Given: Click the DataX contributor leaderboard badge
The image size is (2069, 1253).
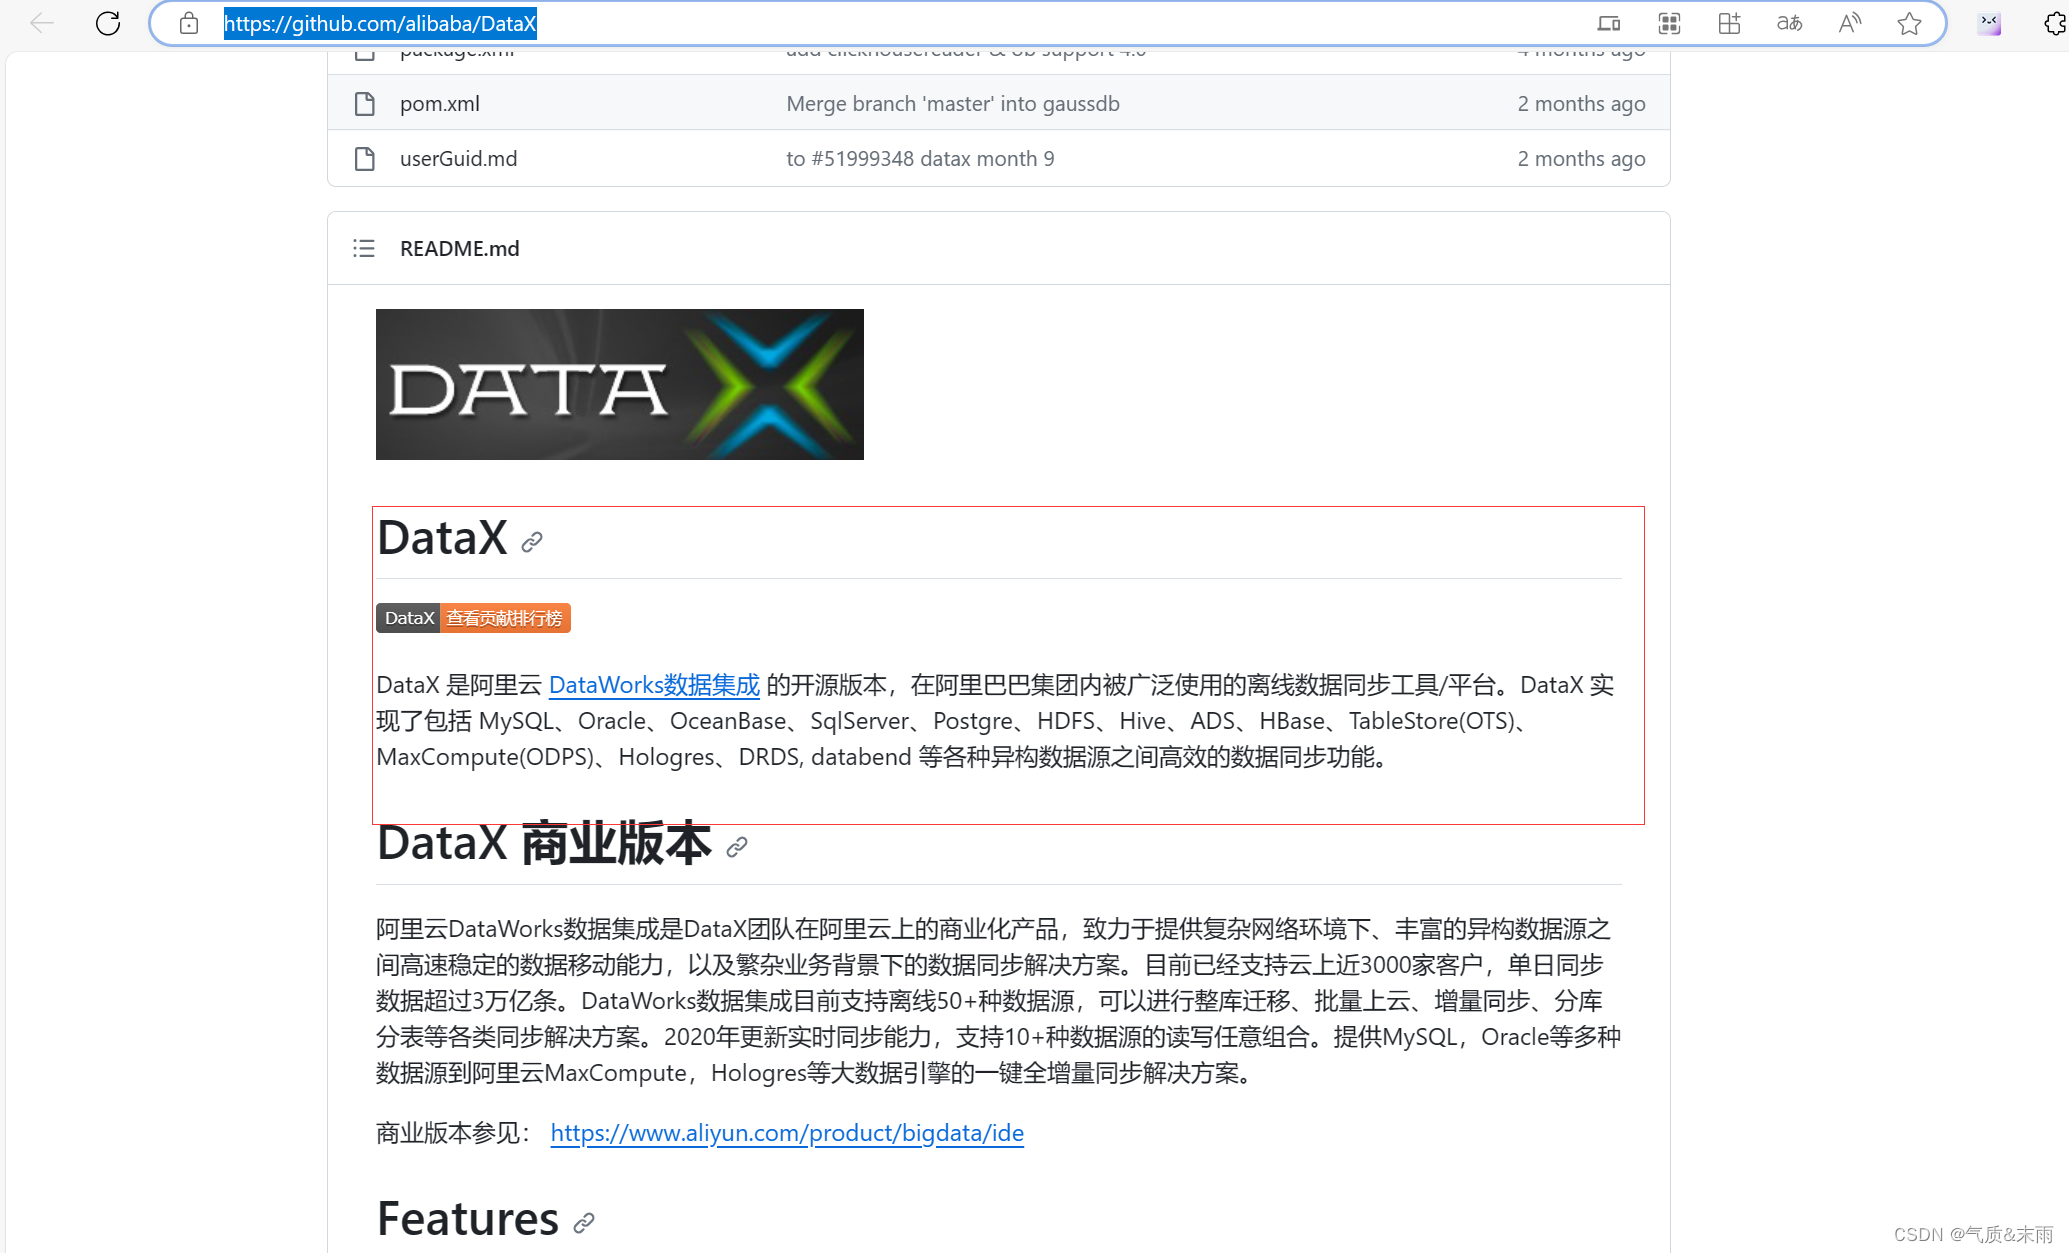Looking at the screenshot, I should [x=473, y=618].
